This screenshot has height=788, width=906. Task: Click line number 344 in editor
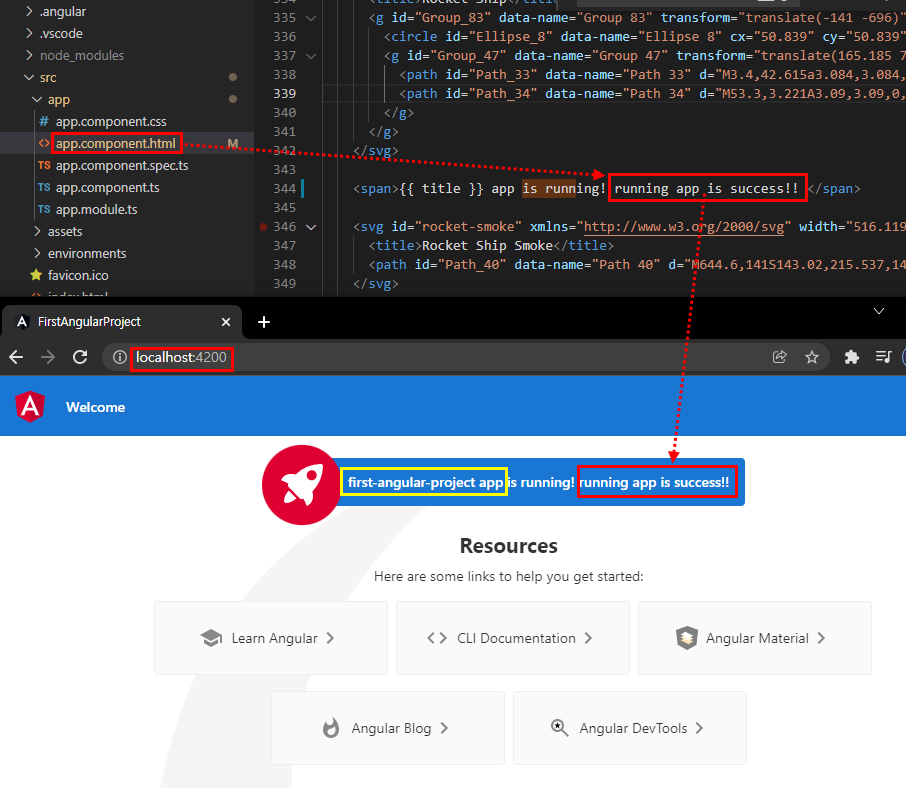(x=284, y=188)
